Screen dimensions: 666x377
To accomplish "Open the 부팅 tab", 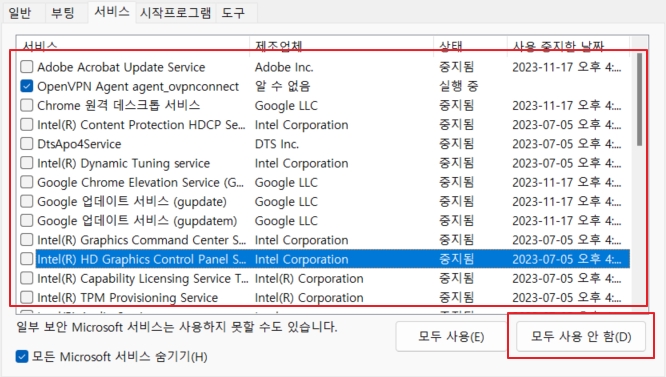I will (63, 12).
